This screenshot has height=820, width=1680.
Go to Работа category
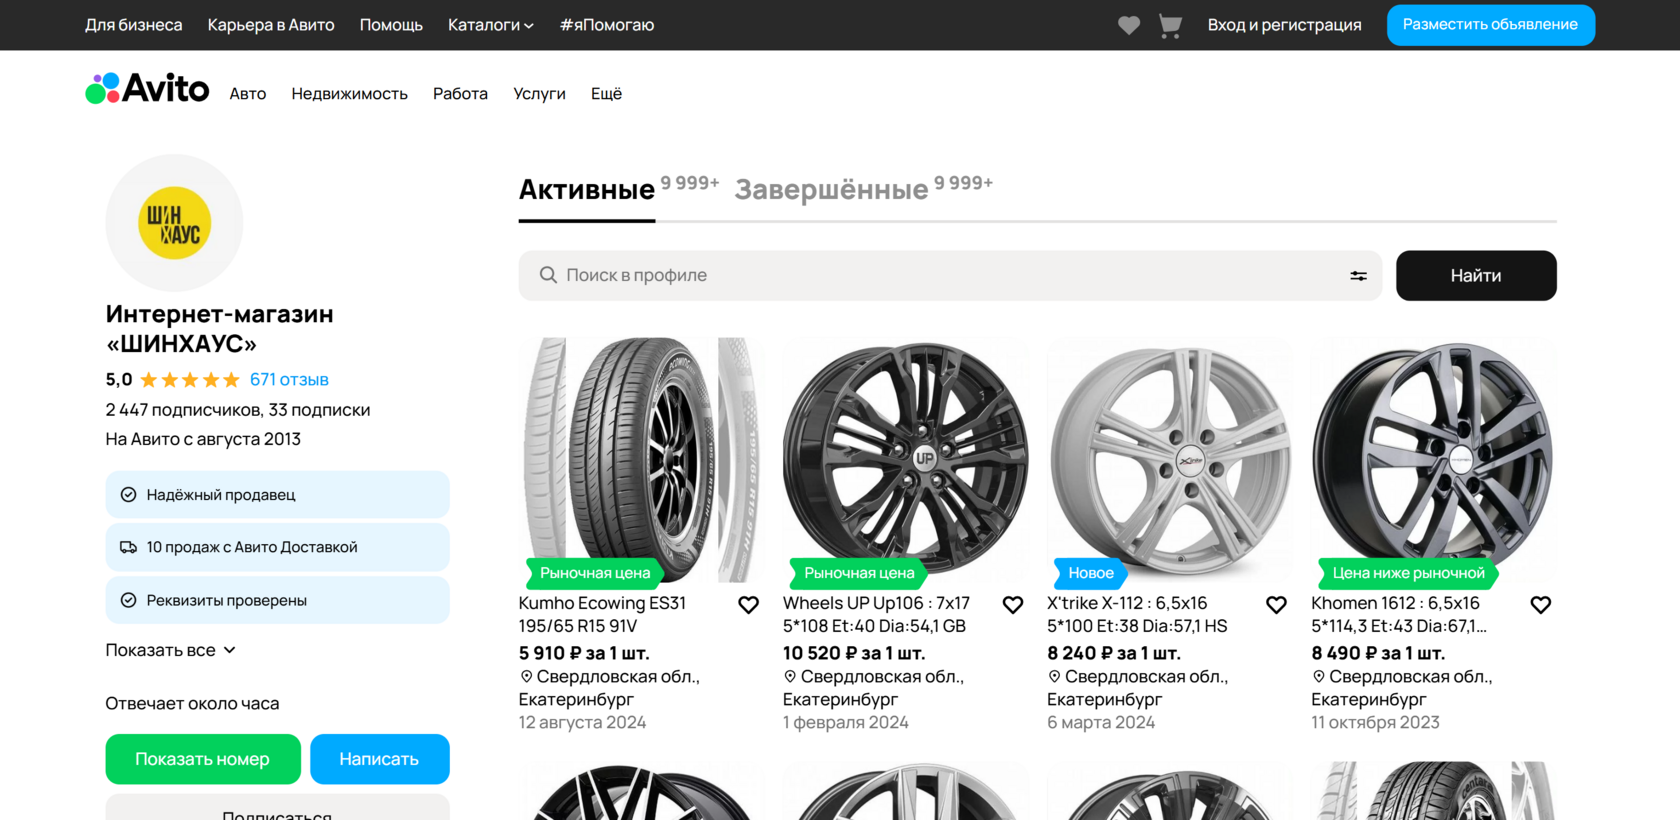460,94
